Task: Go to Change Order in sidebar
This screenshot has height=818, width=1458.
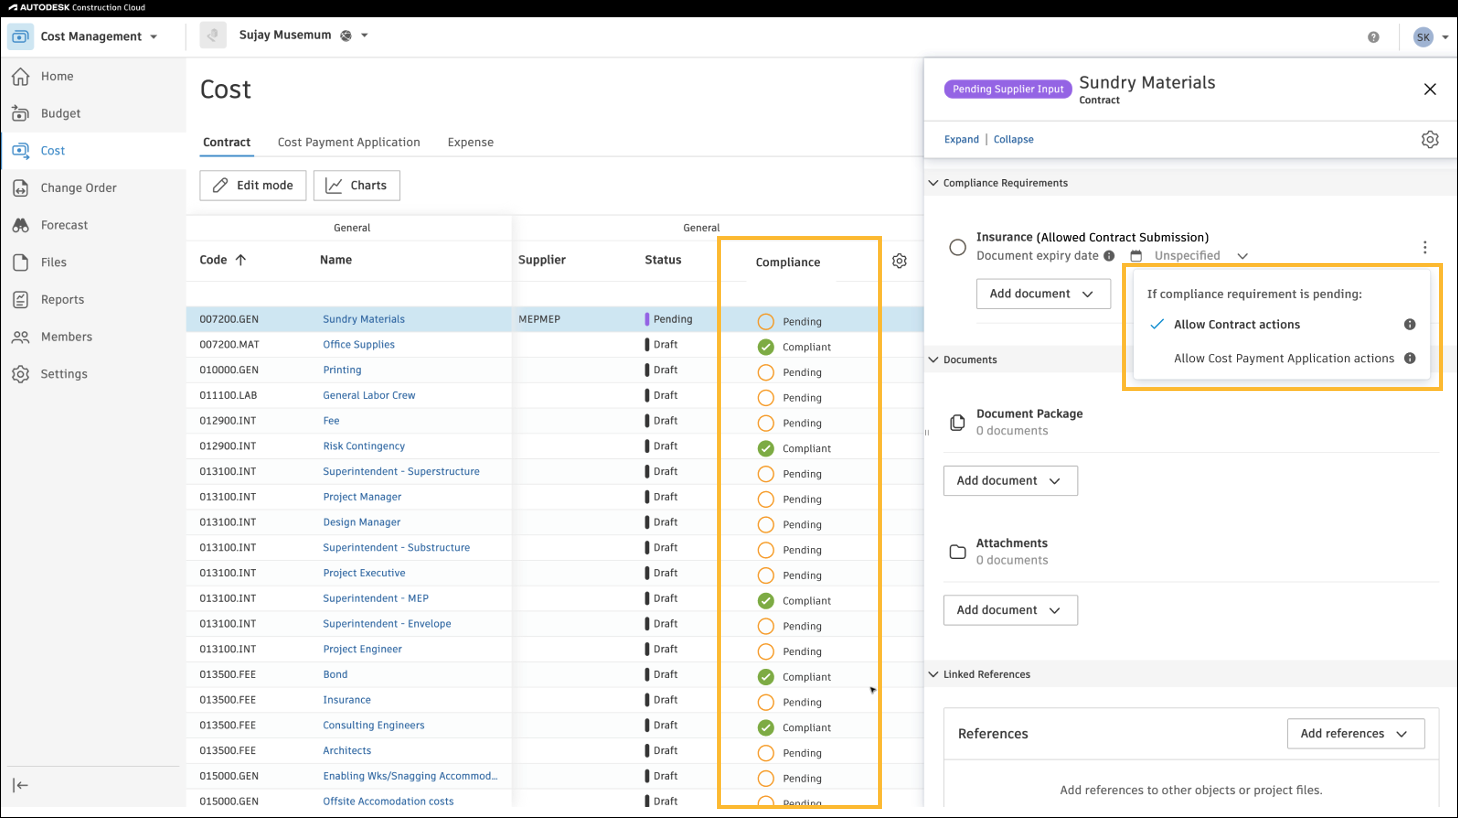Action: [x=78, y=188]
